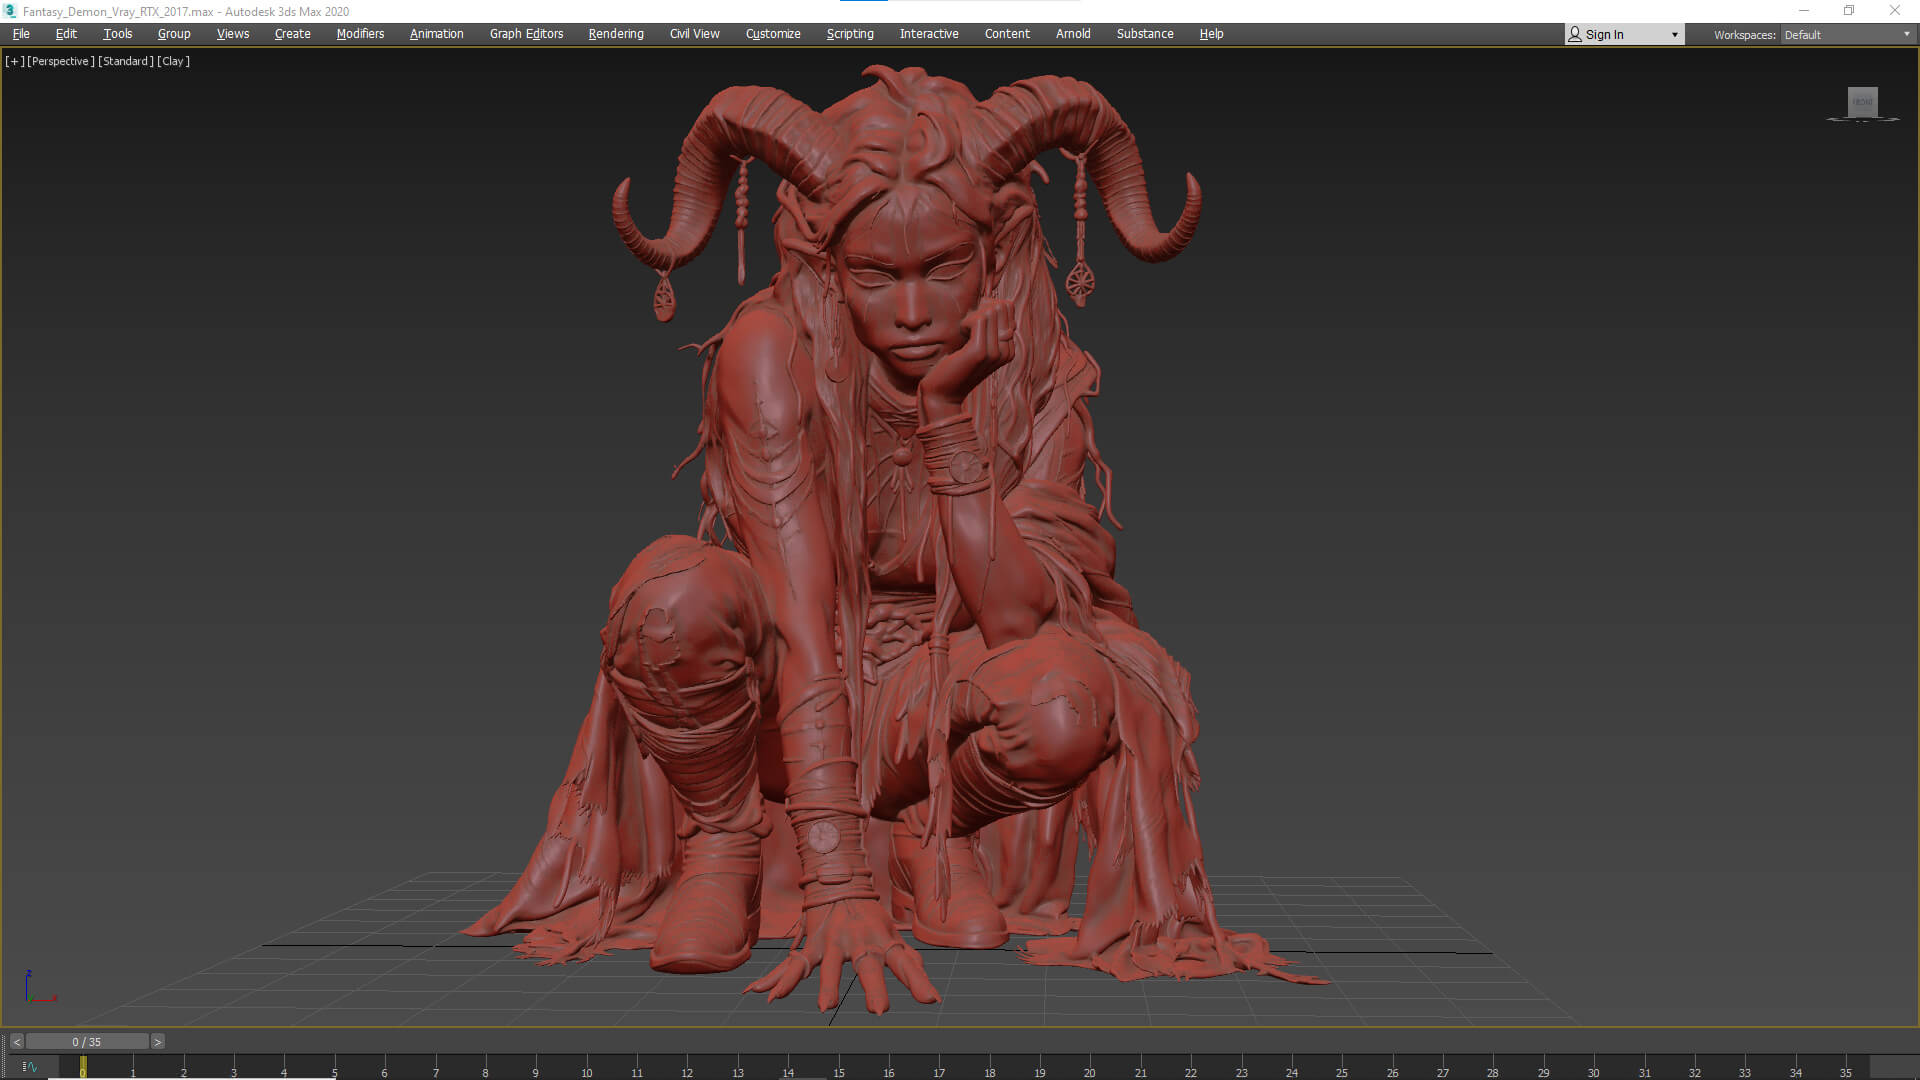The height and width of the screenshot is (1080, 1920).
Task: Click the 3ds Max application logo icon
Action: pyautogui.click(x=10, y=11)
